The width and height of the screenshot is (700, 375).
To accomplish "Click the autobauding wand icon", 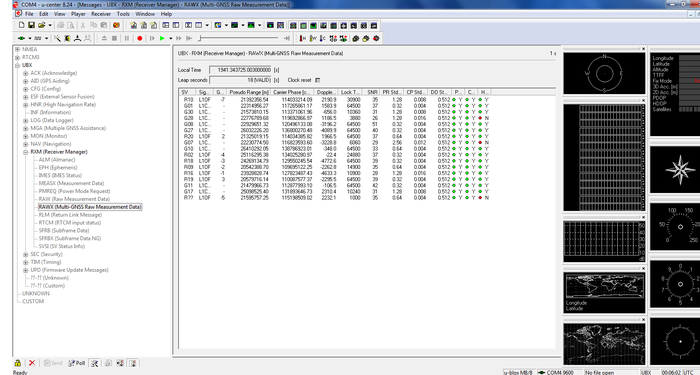I will (57, 39).
